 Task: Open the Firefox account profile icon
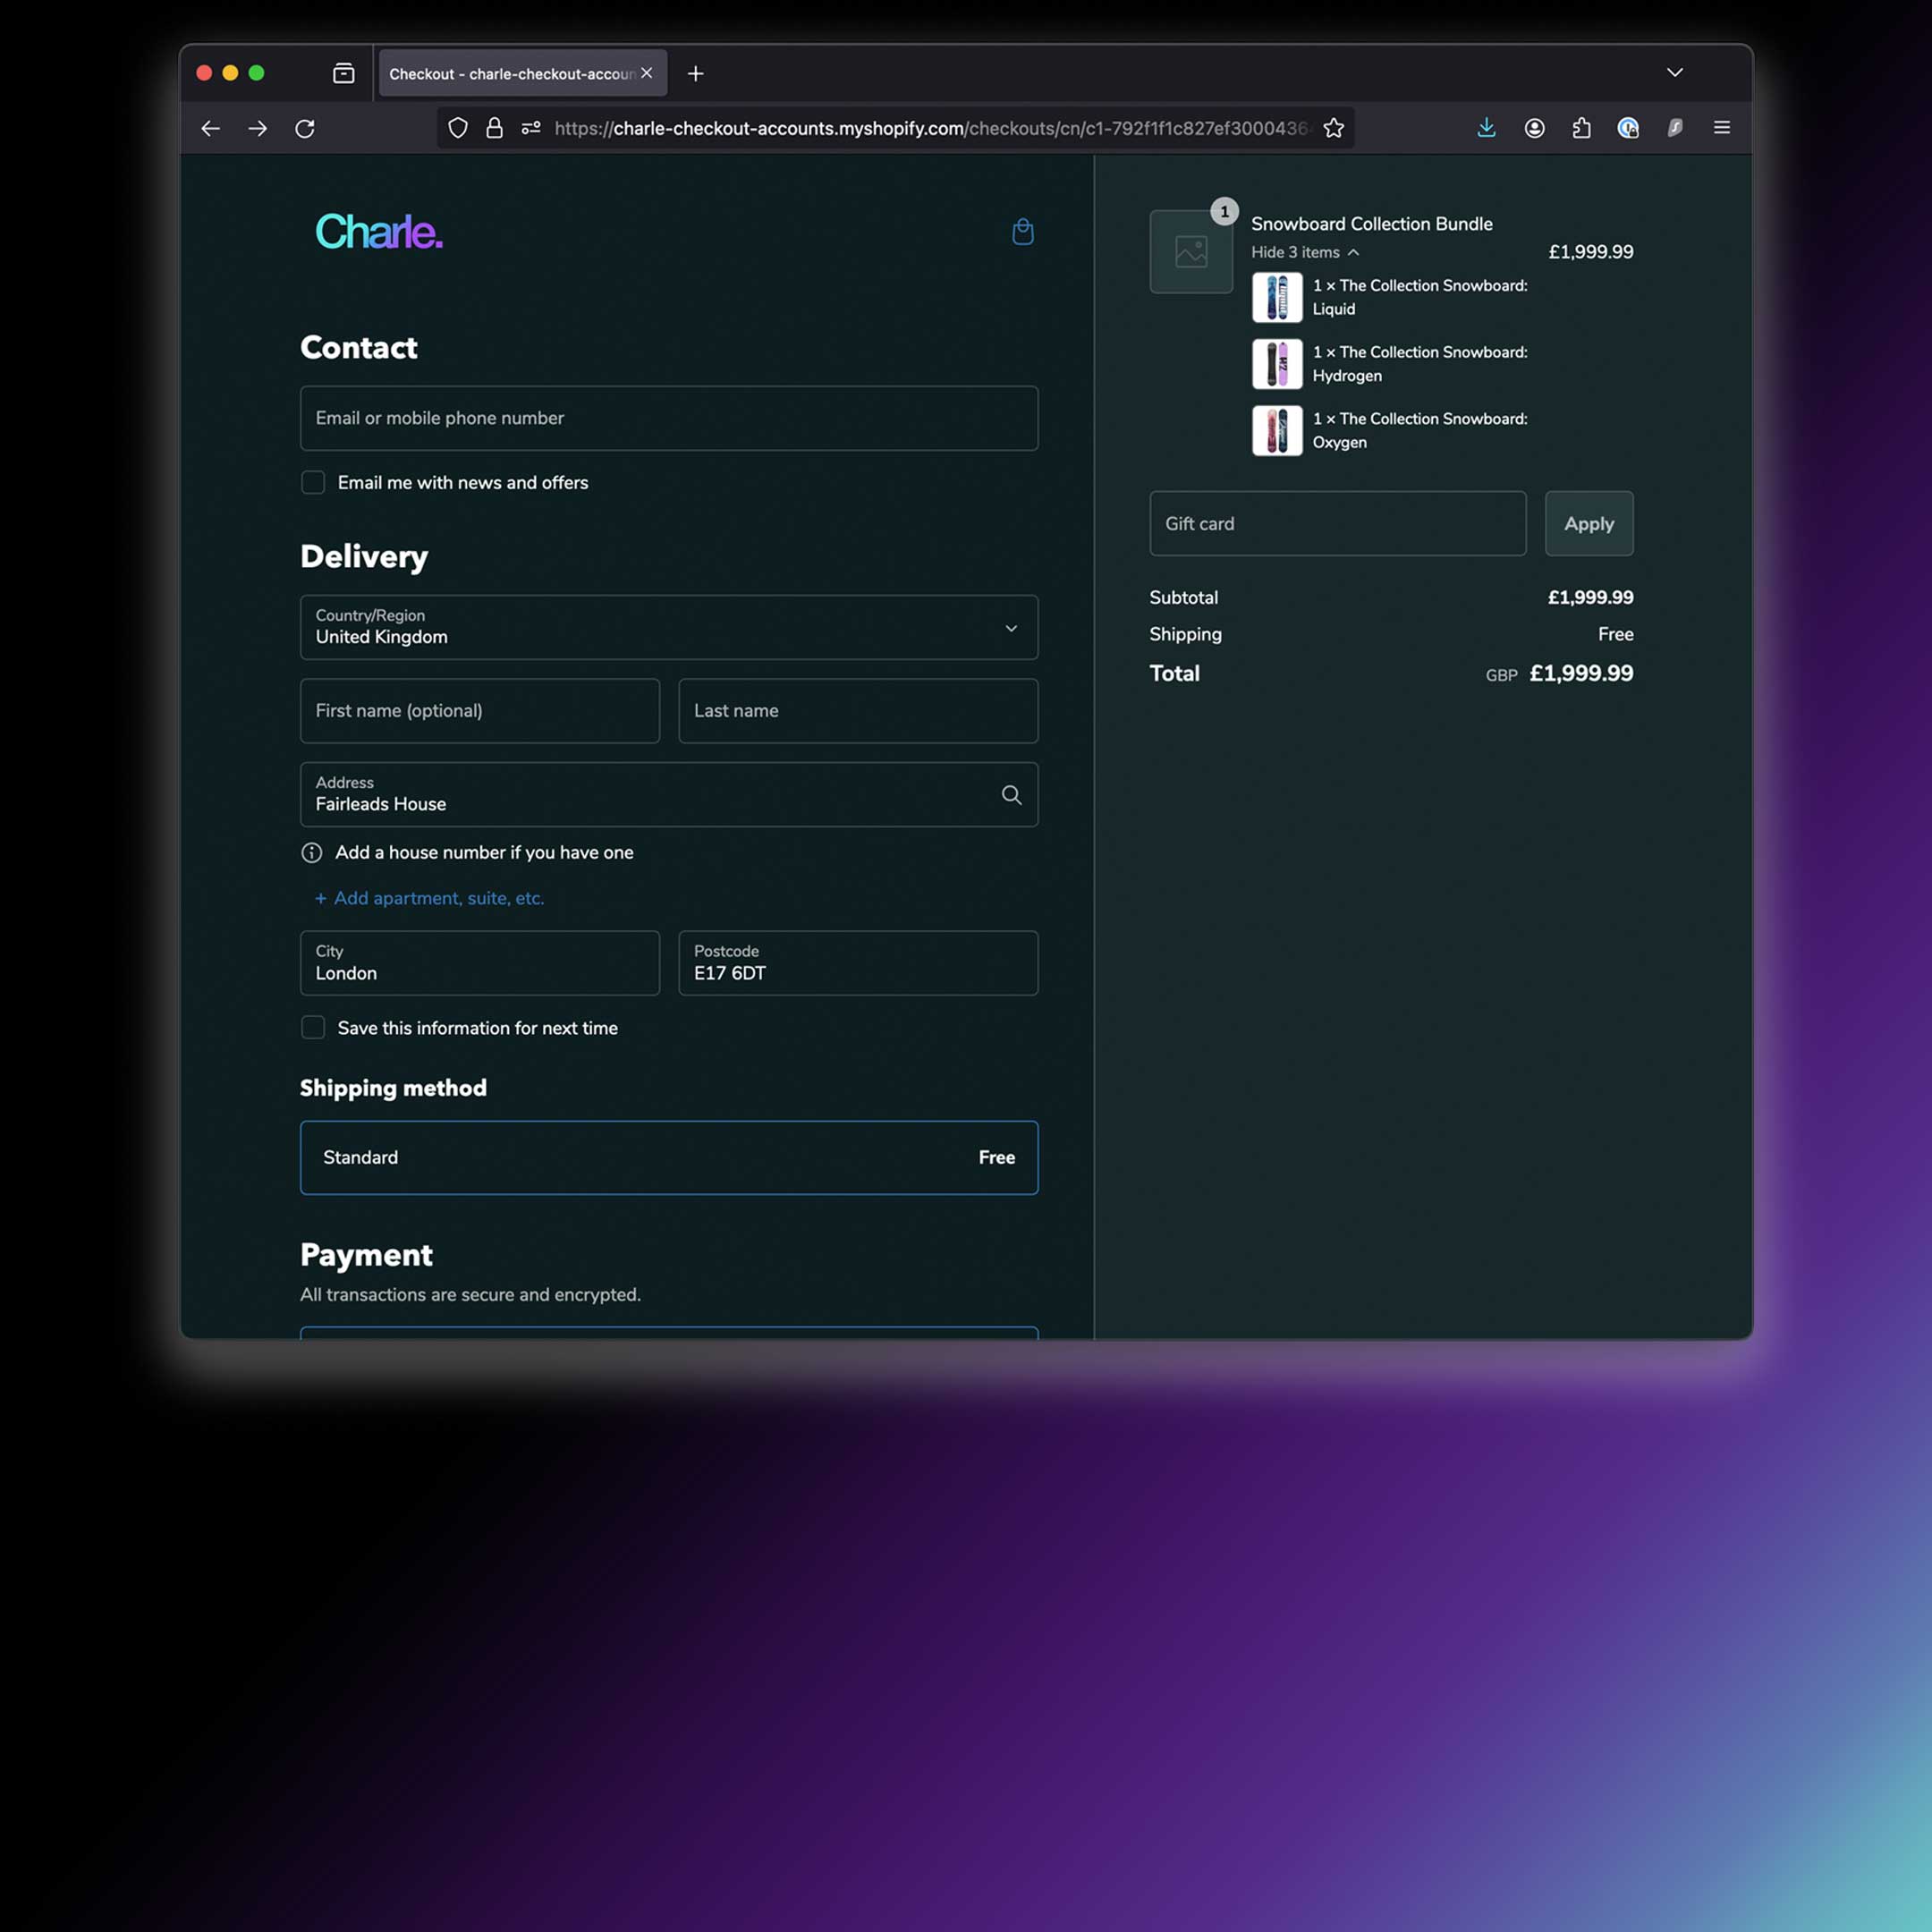[1534, 128]
